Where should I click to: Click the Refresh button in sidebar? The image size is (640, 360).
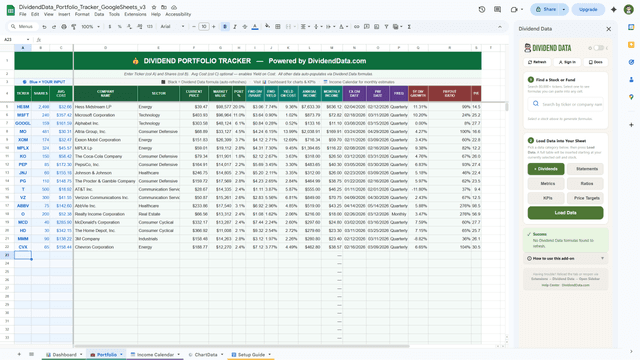[537, 62]
